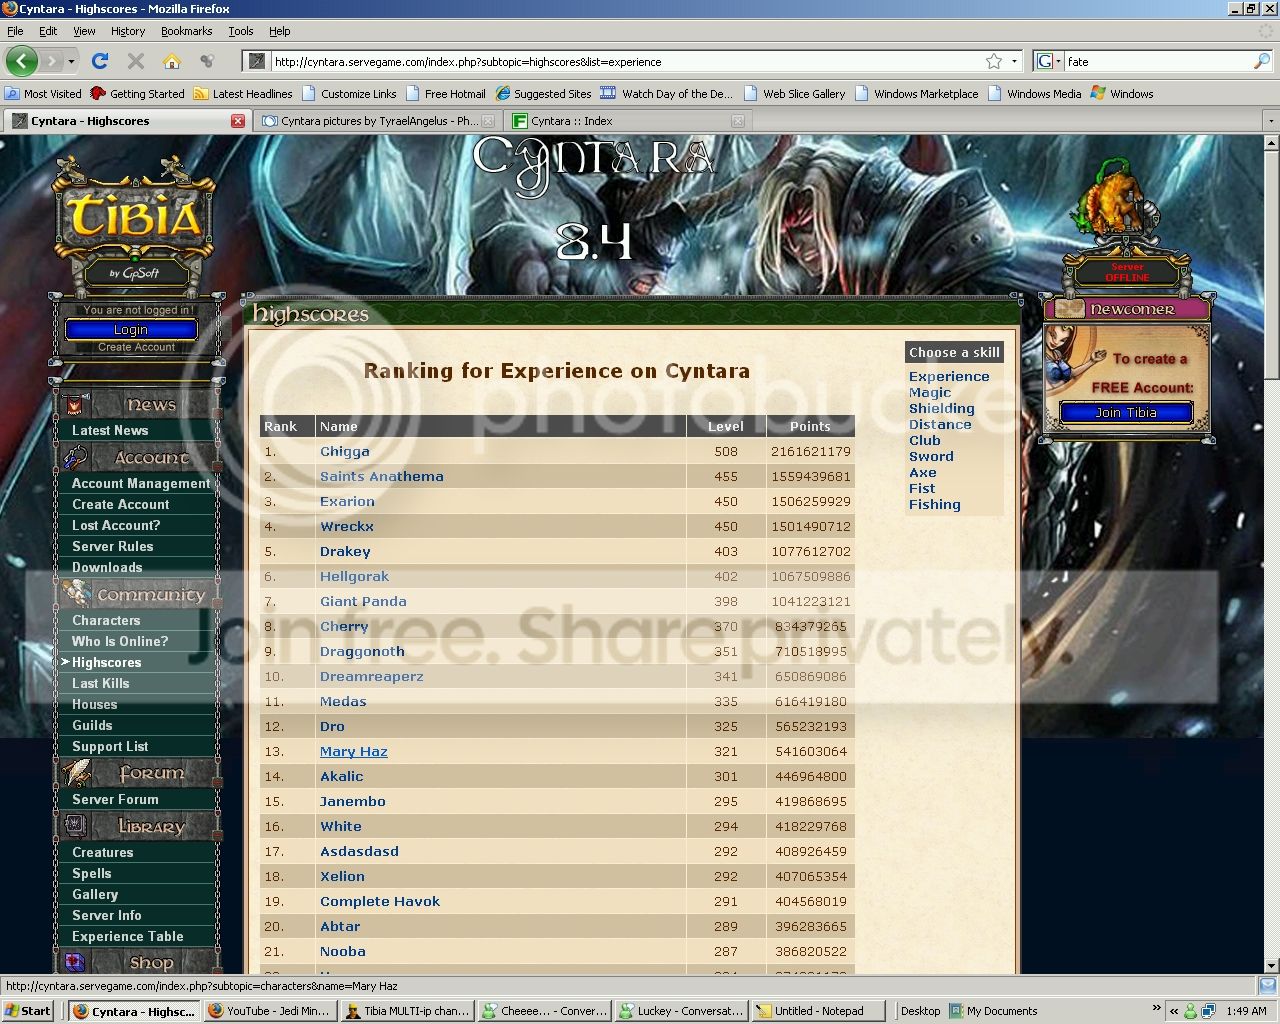Open Mary Haz's character page
The image size is (1280, 1024).
[x=354, y=752]
